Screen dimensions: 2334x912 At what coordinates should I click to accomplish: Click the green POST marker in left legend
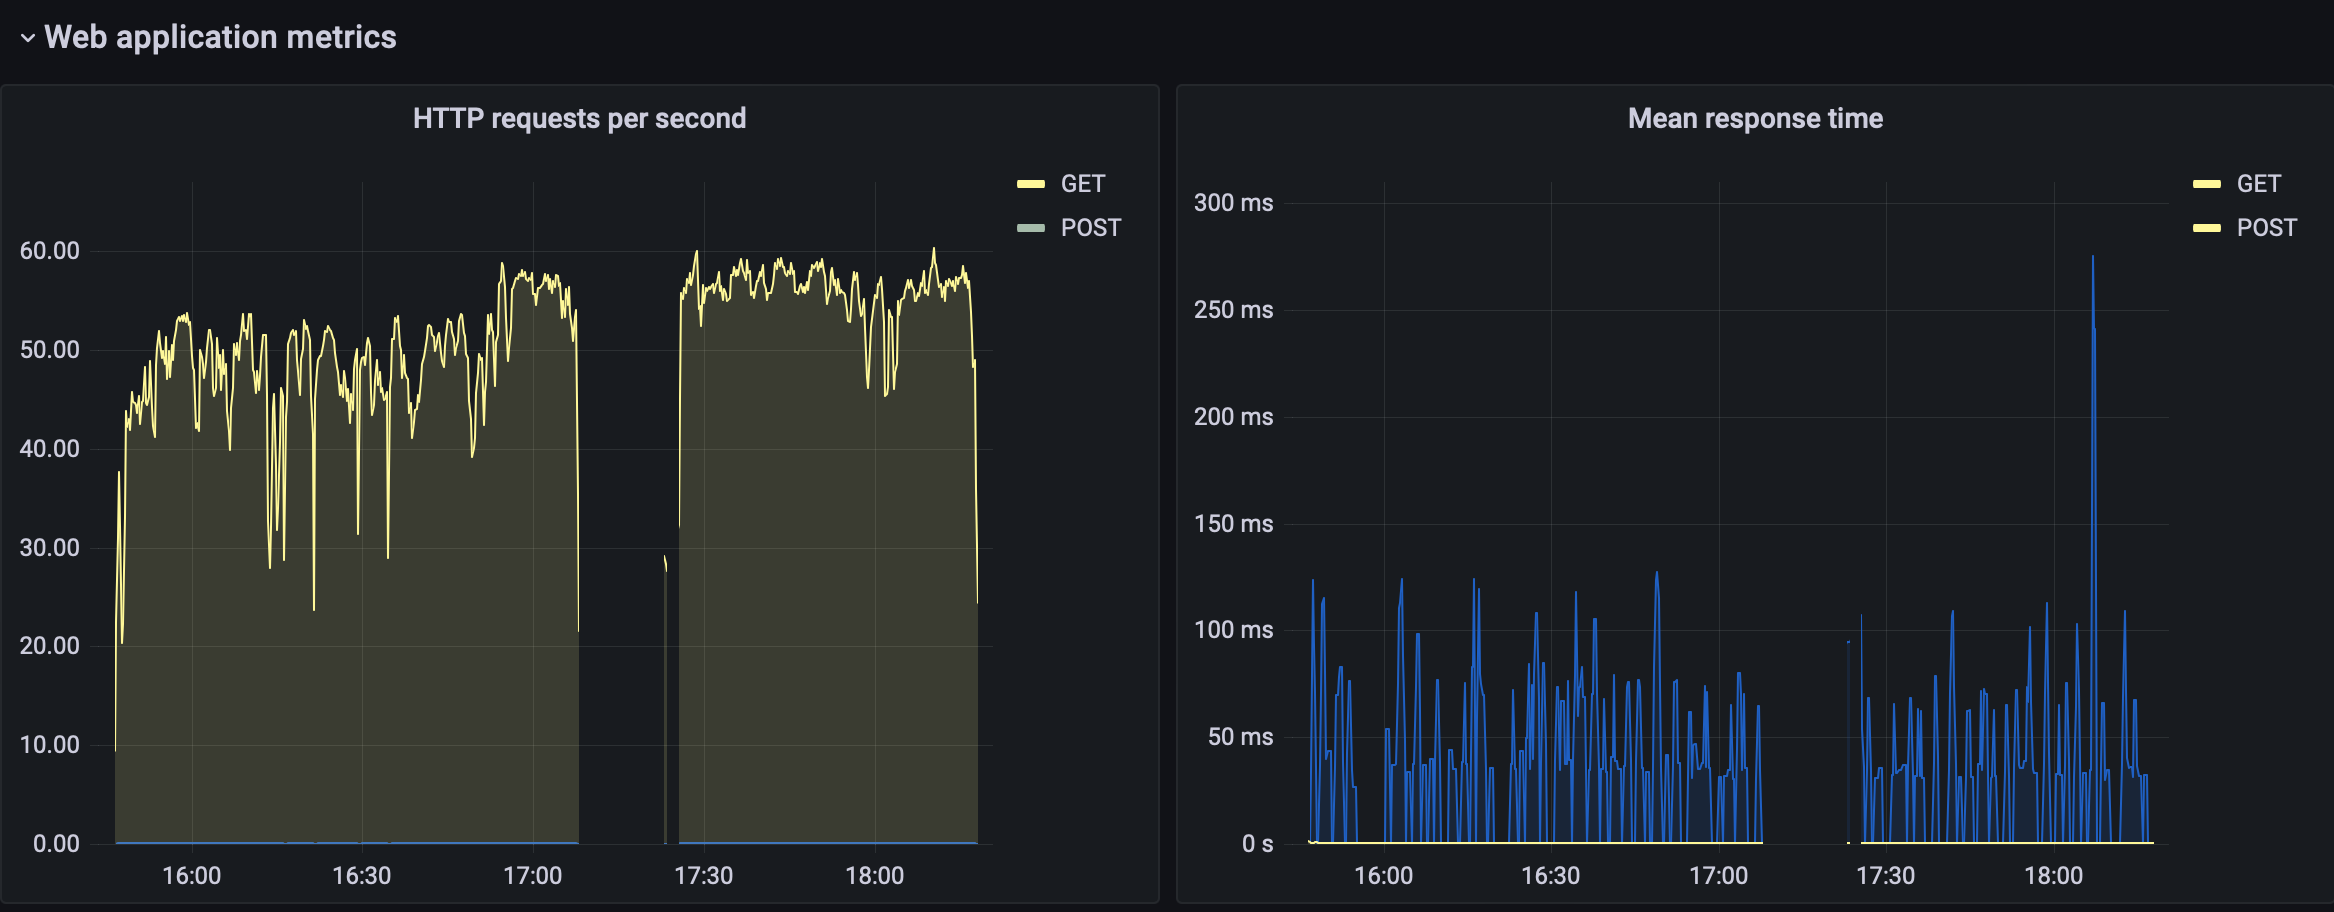pos(1031,227)
